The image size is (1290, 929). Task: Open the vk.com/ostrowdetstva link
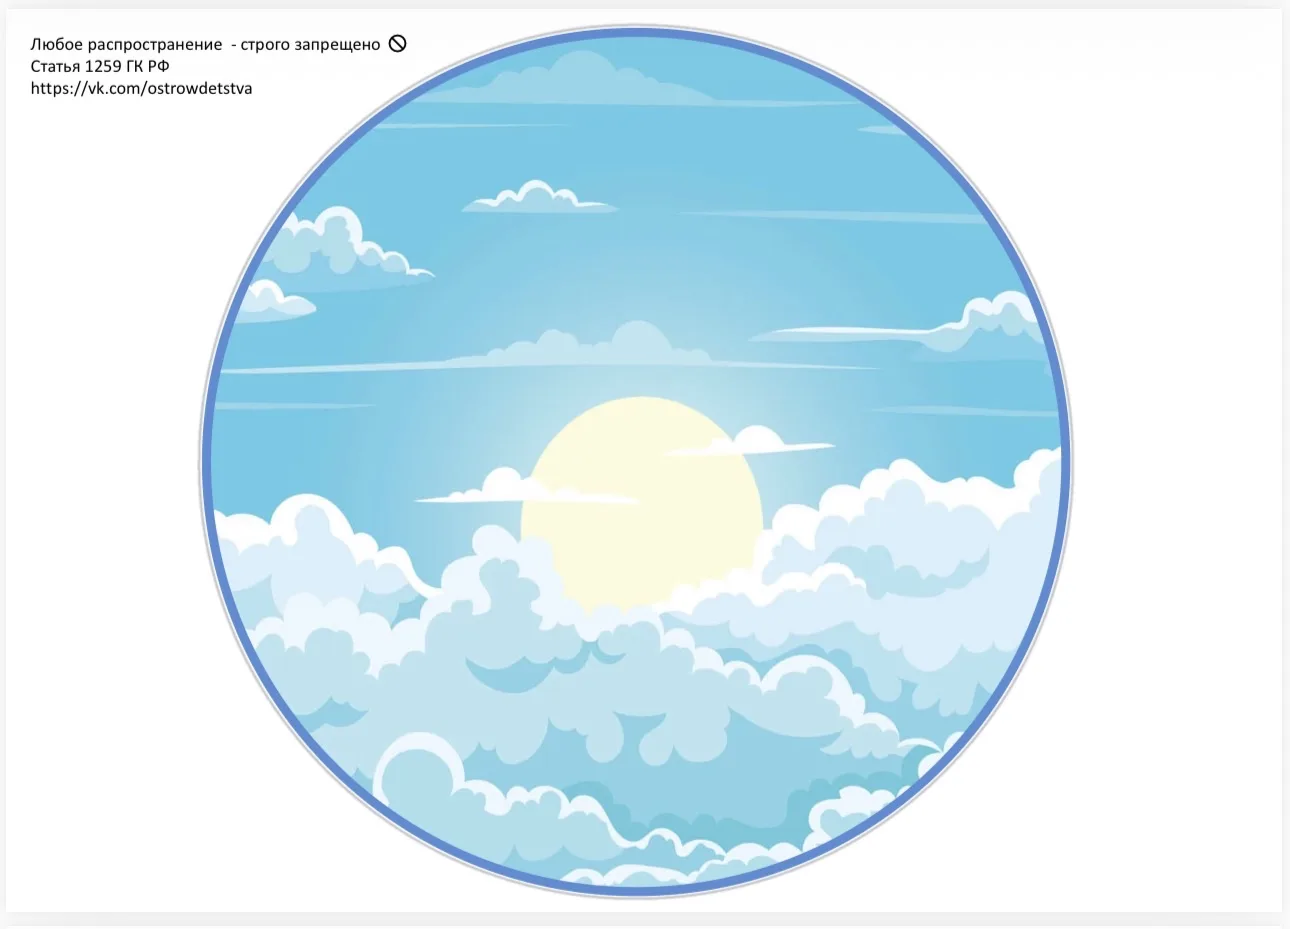(141, 88)
